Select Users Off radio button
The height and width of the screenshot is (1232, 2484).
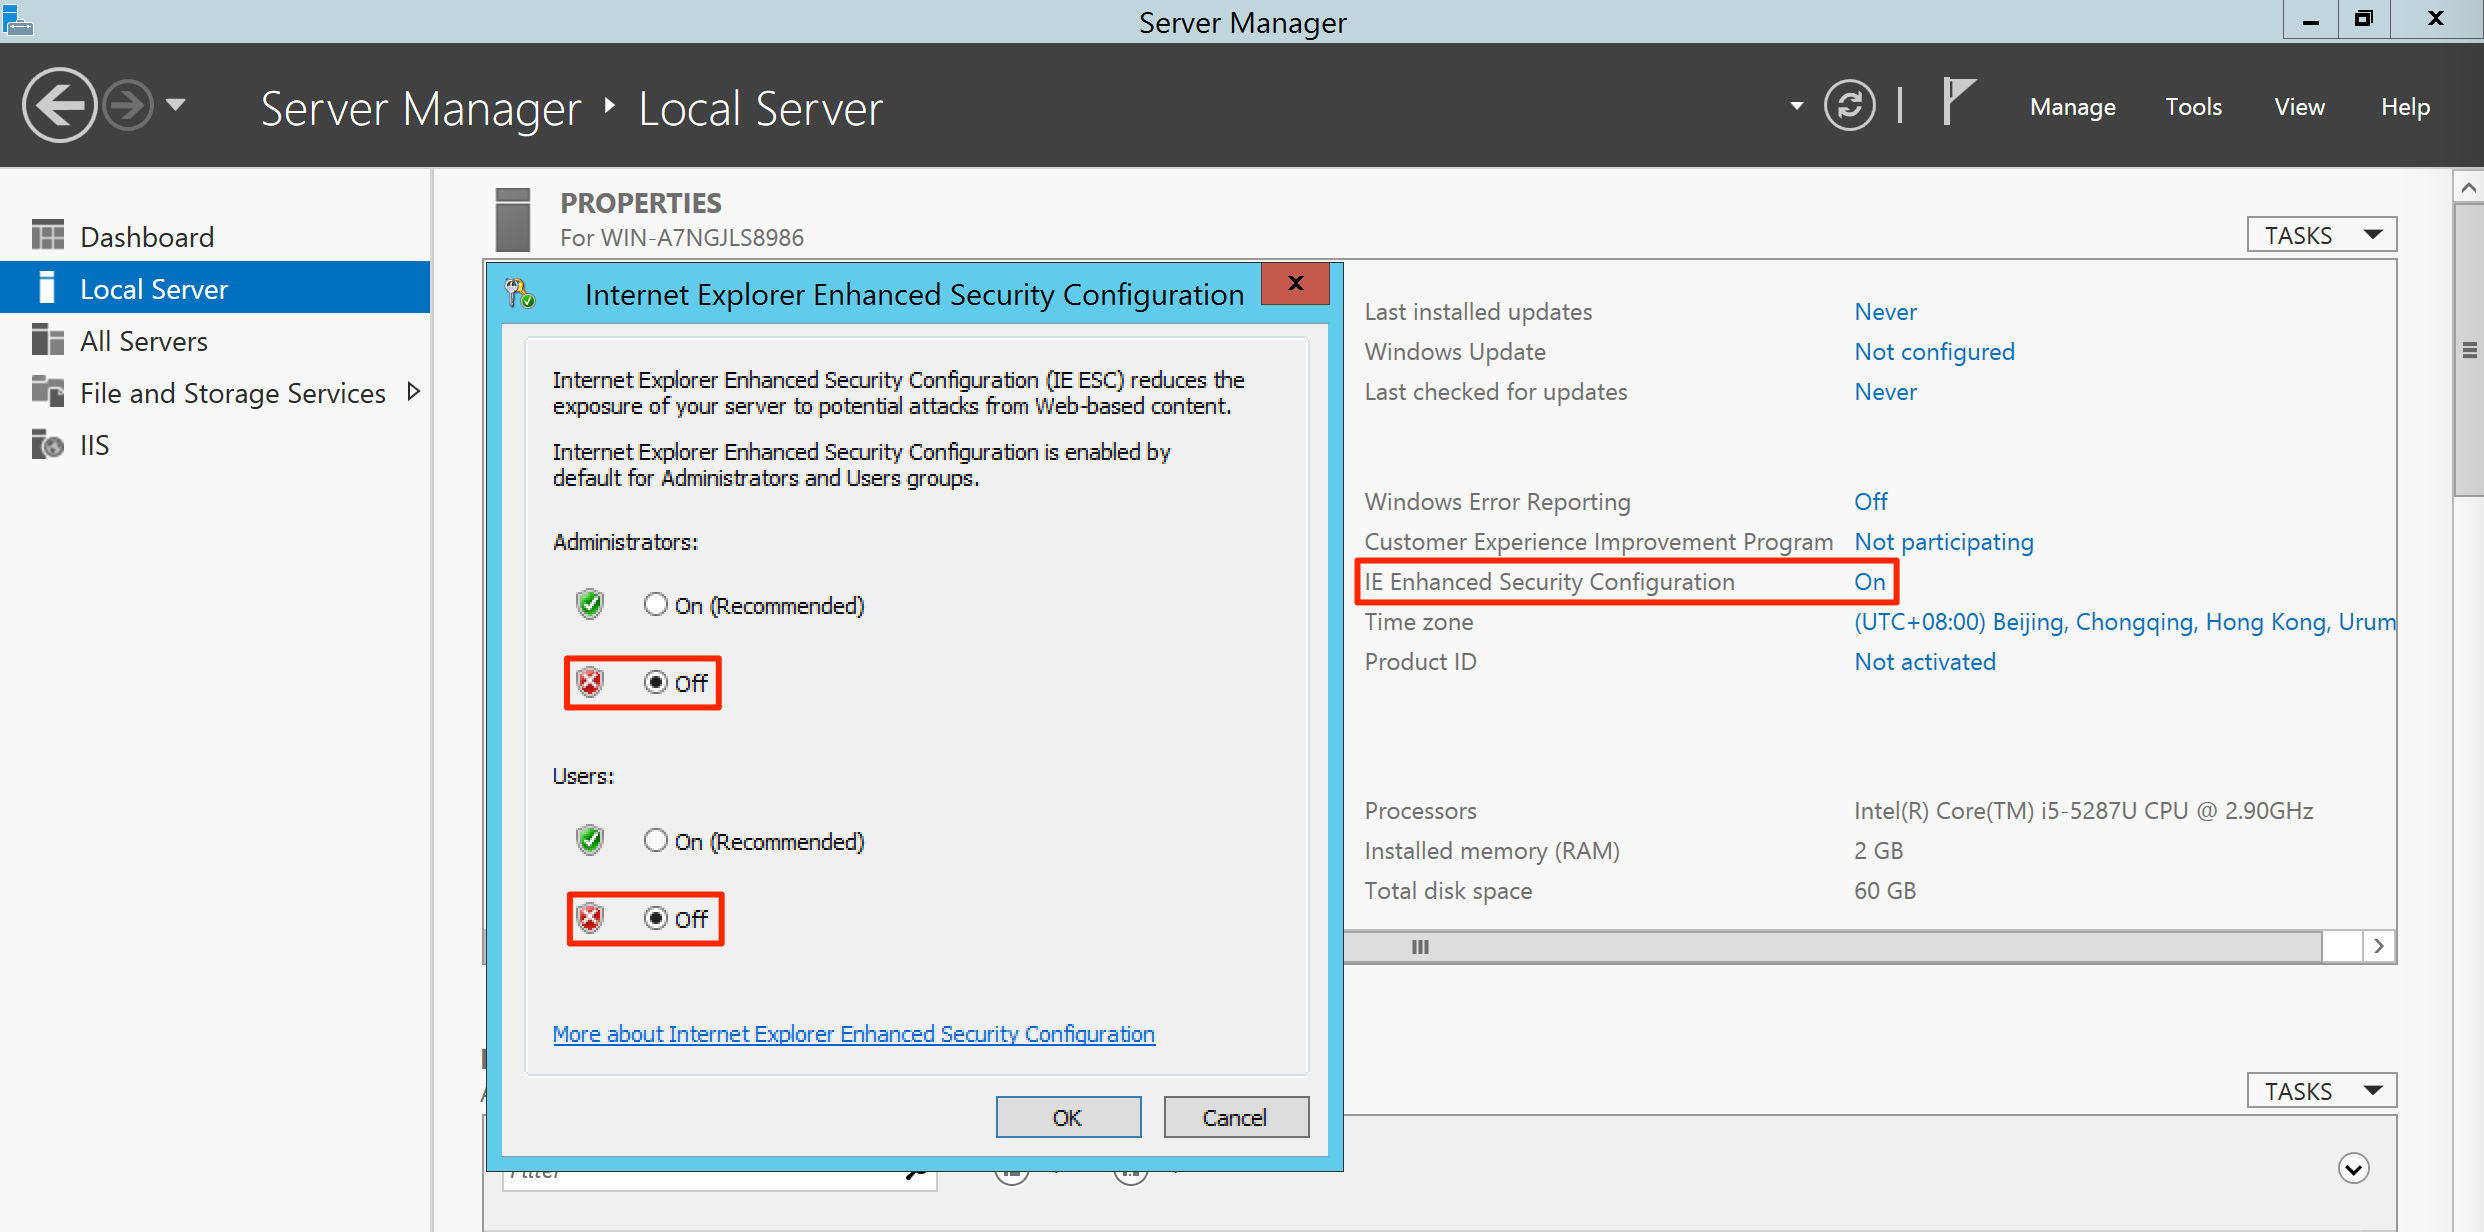click(656, 919)
